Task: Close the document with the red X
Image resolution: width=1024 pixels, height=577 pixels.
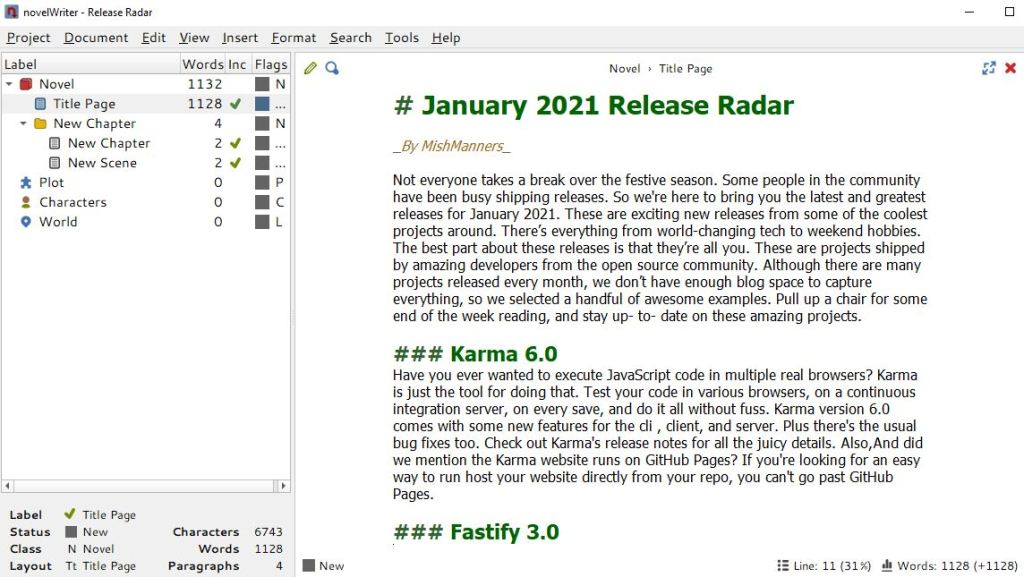Action: tap(1010, 69)
